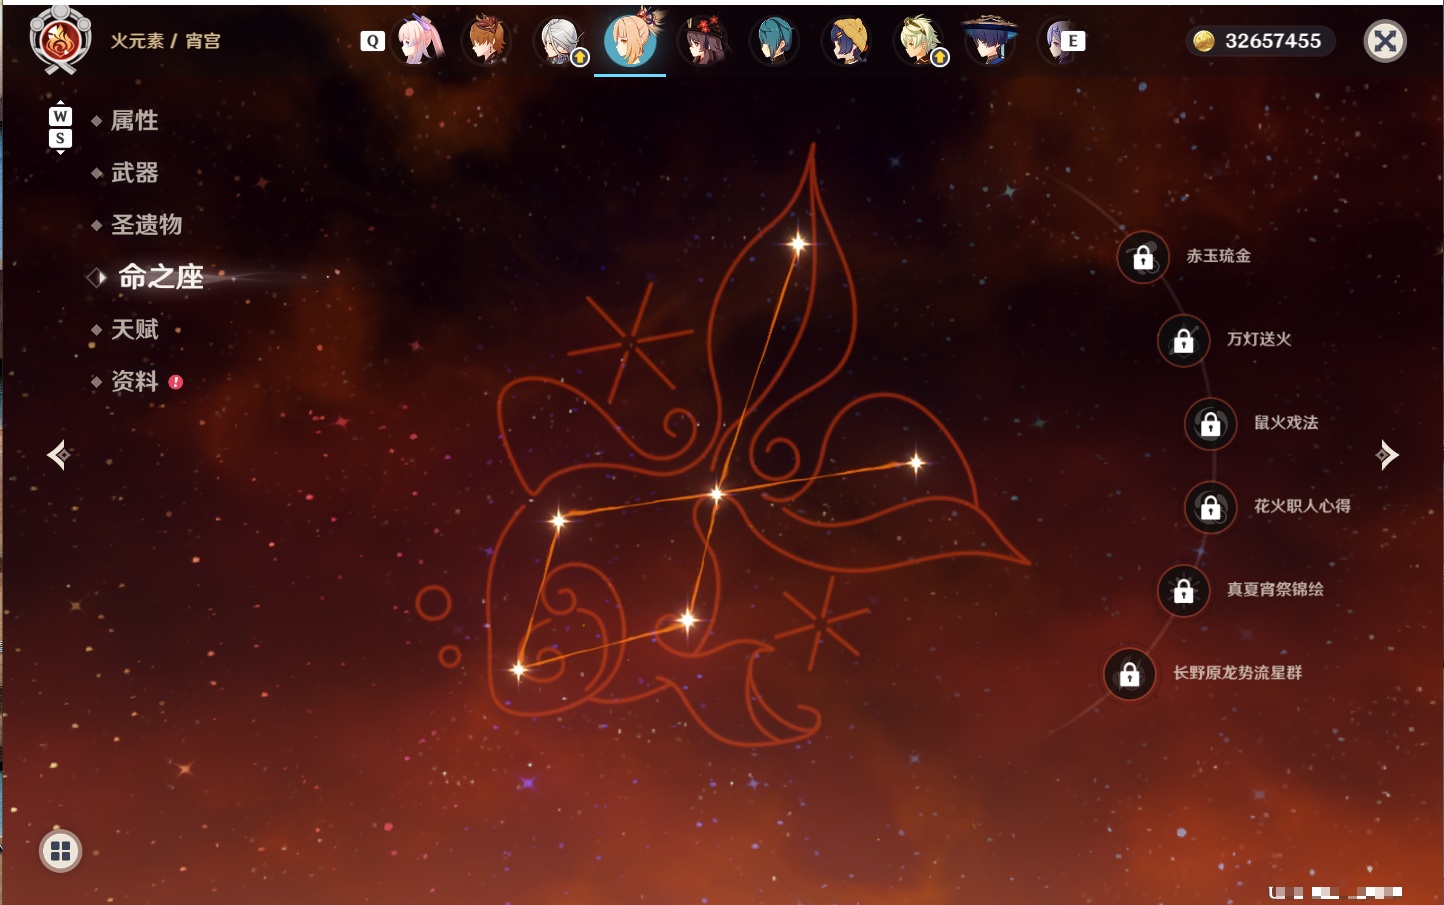Click the 真夏宵祭锦绘 constellation label

(1275, 590)
